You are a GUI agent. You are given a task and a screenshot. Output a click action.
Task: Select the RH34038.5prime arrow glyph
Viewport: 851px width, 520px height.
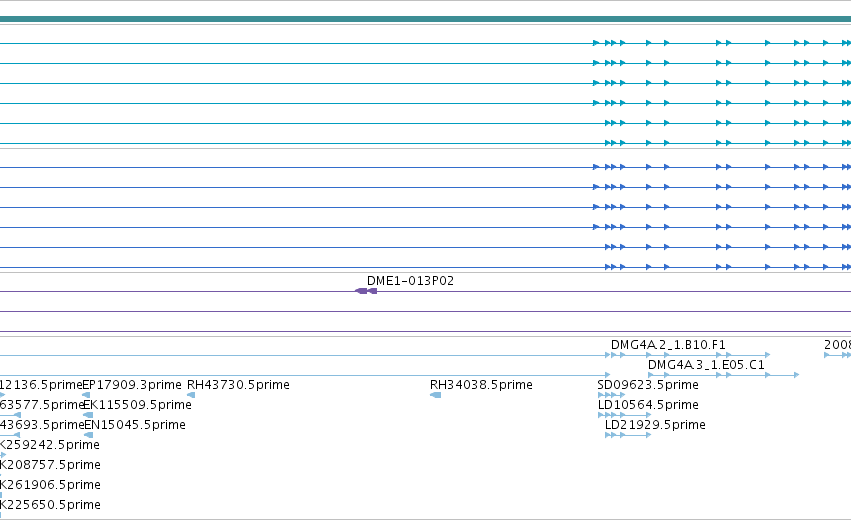pyautogui.click(x=435, y=395)
